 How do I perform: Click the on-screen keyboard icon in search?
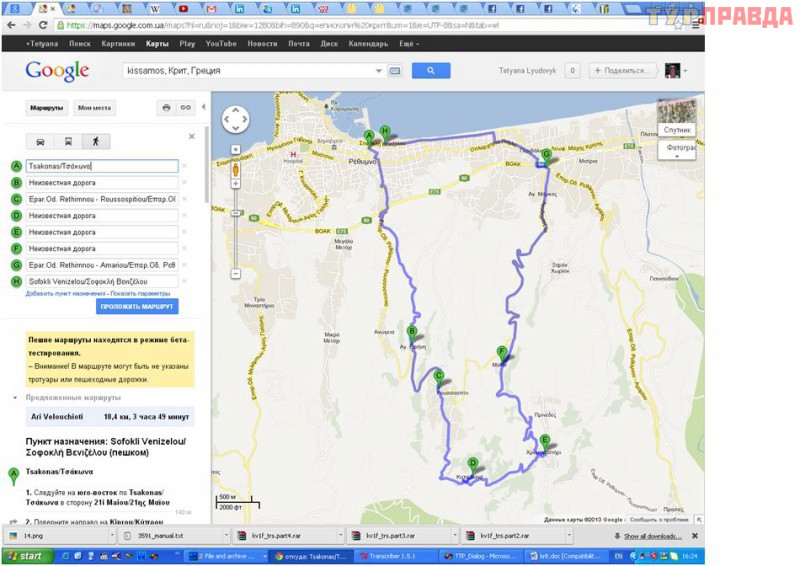[x=394, y=71]
